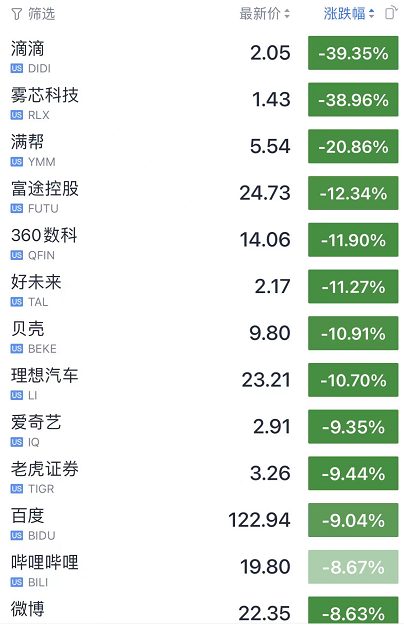Click the US badge beside DIDI
This screenshot has height=625, width=404.
(17, 69)
